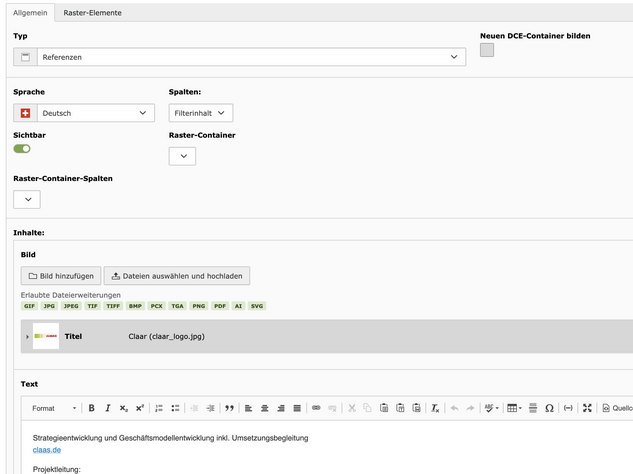
Task: Justify the text
Action: coord(297,408)
